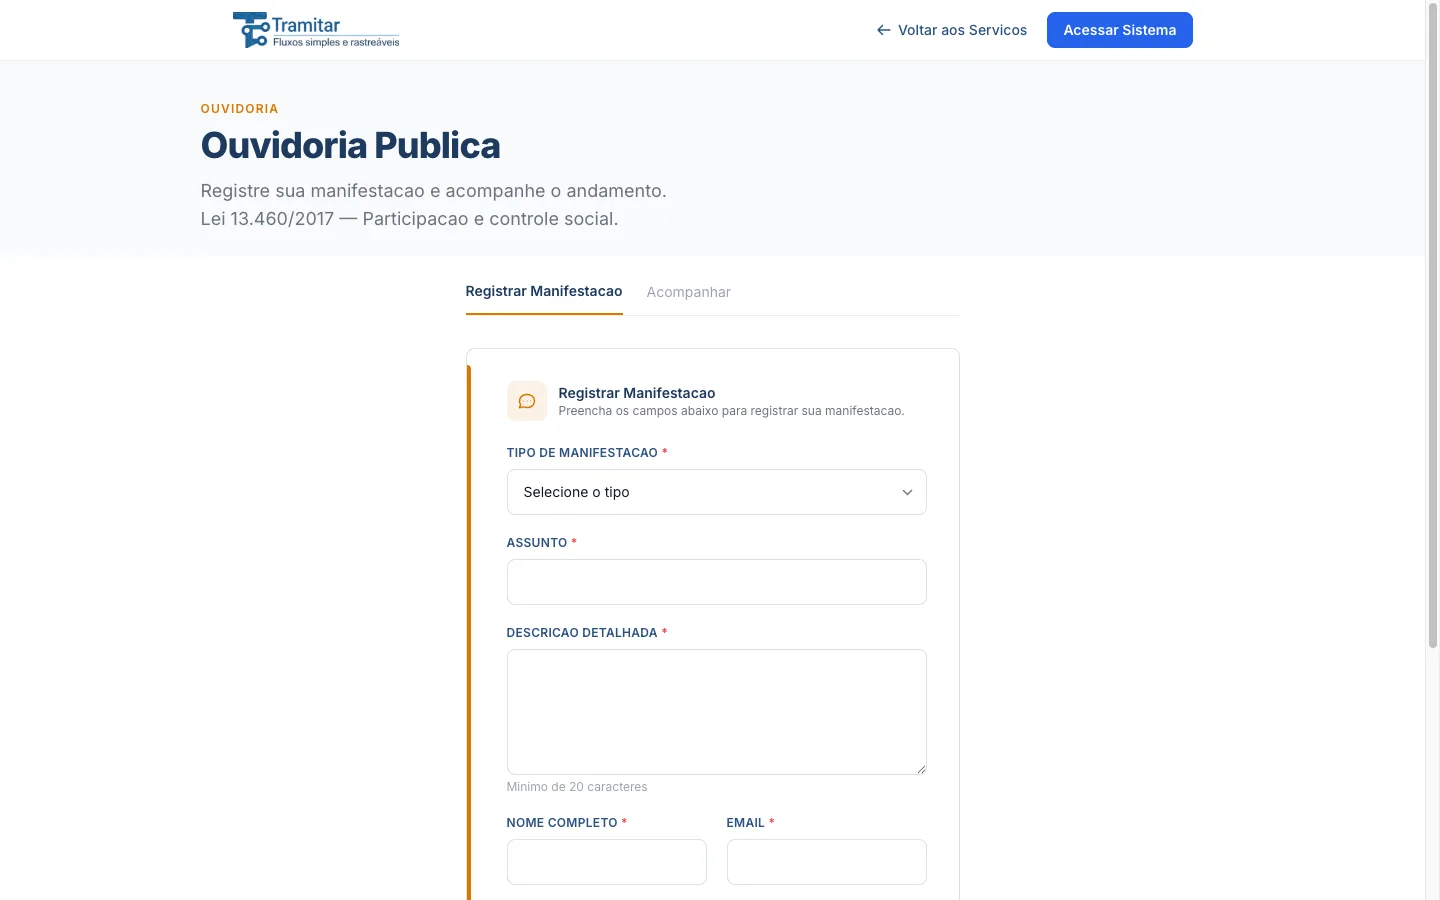
Task: Select the Registrar Manifestacao tab
Action: (x=544, y=291)
